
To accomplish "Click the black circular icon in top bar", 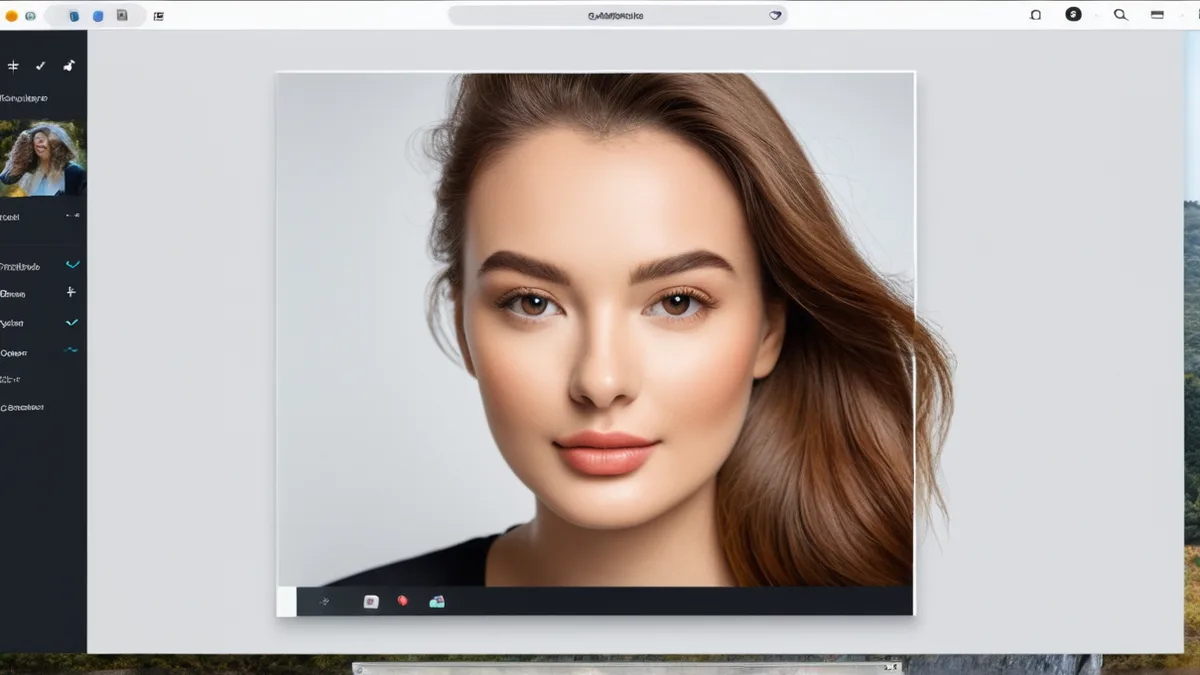I will pyautogui.click(x=1073, y=15).
